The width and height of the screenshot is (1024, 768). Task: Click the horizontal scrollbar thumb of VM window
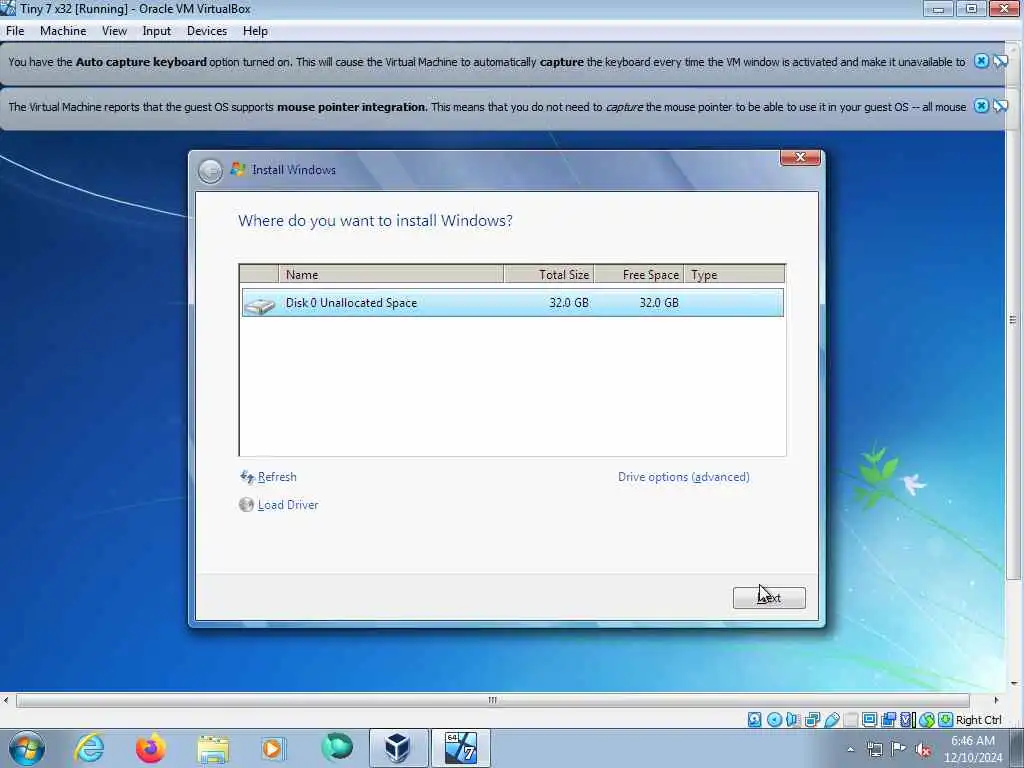tap(492, 700)
